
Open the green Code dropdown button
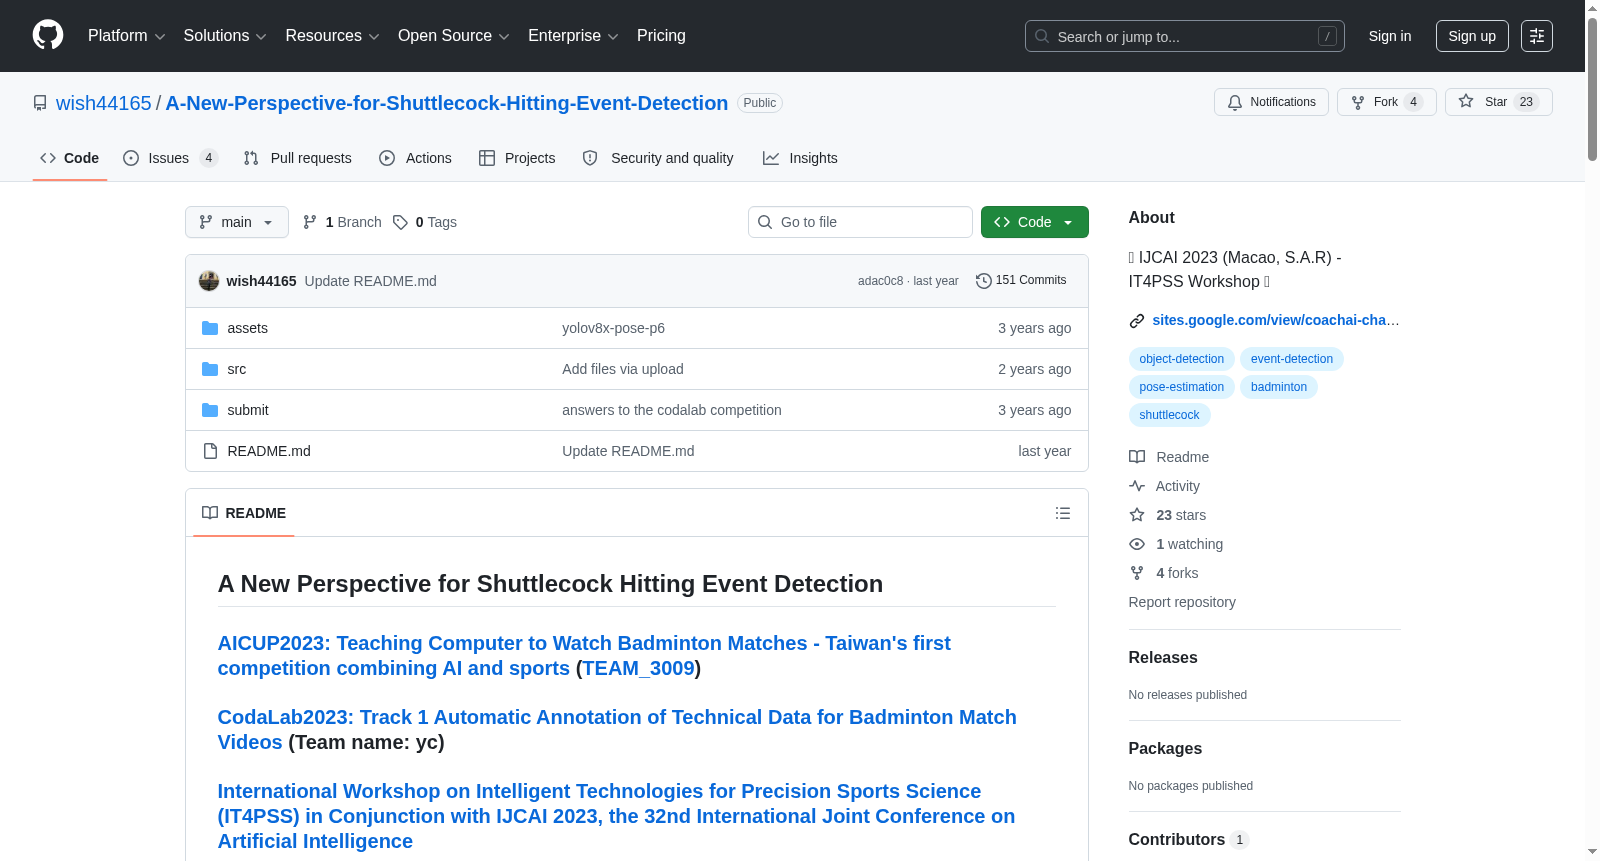[x=1035, y=222]
